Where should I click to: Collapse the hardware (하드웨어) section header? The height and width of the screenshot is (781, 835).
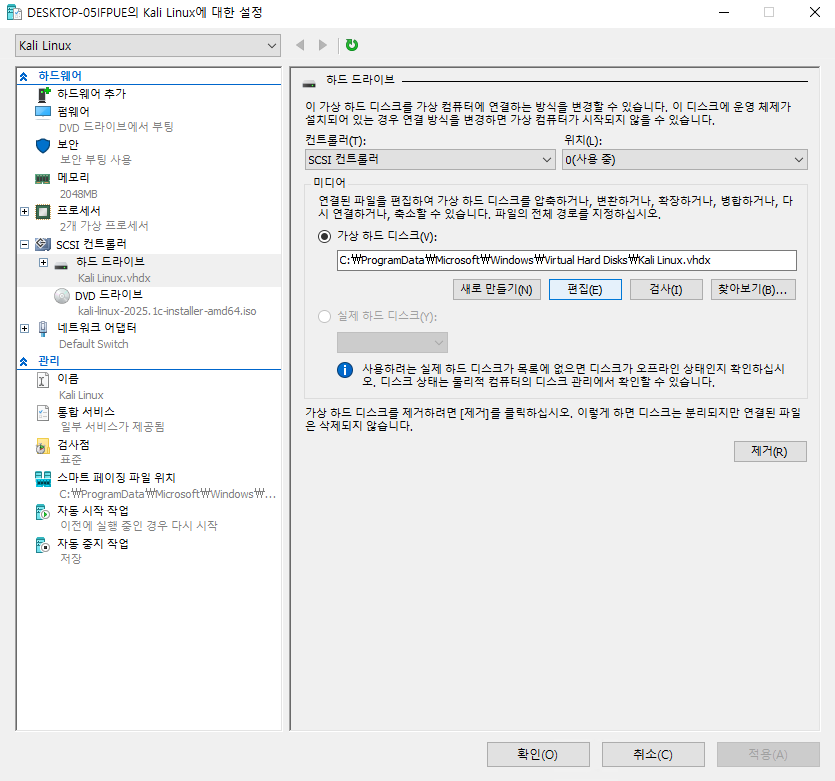point(24,76)
